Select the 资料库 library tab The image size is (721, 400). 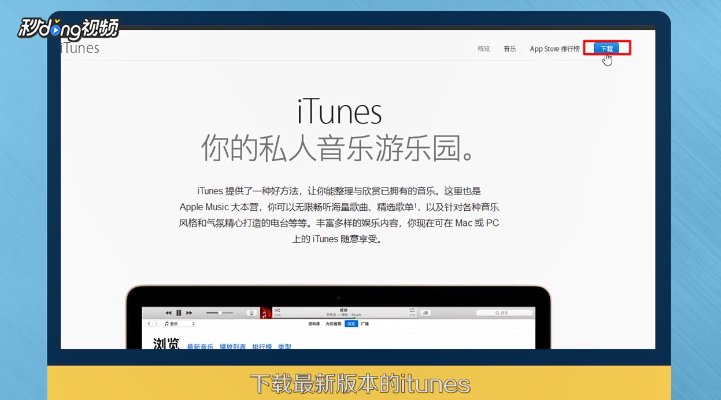click(314, 324)
